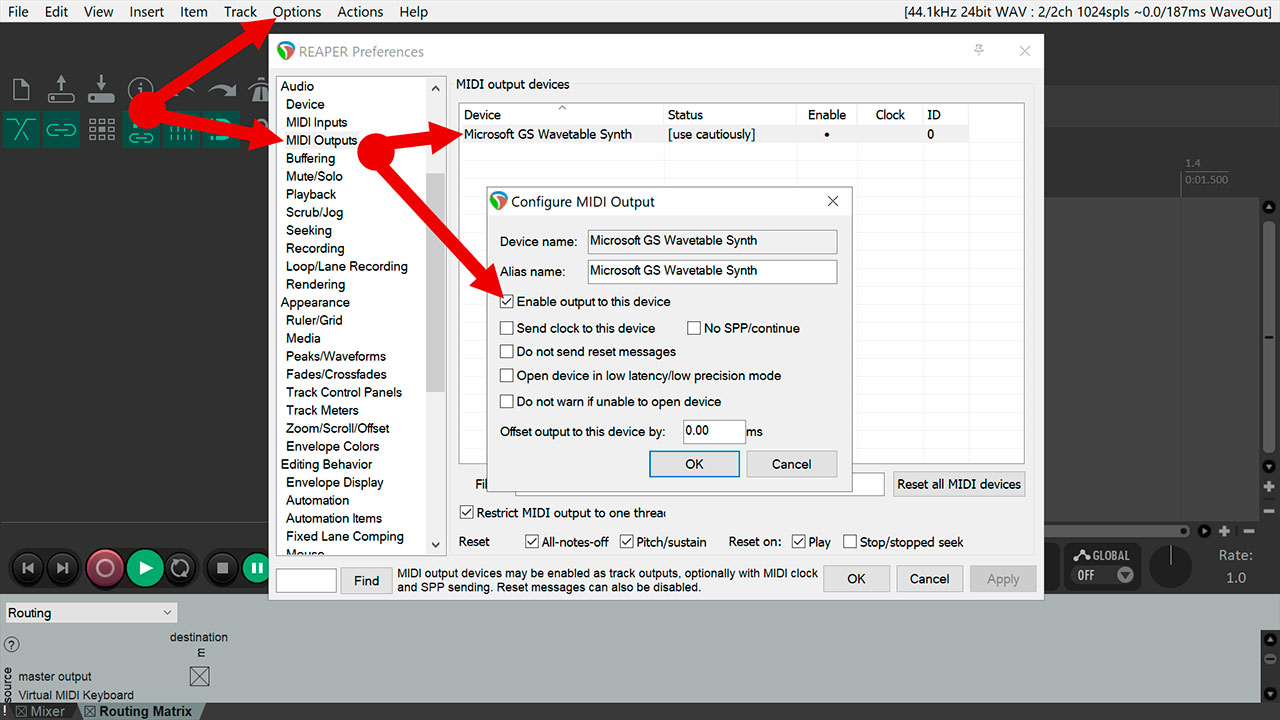Viewport: 1280px width, 720px height.
Task: Click OK in REAPER Preferences window
Action: tap(856, 579)
